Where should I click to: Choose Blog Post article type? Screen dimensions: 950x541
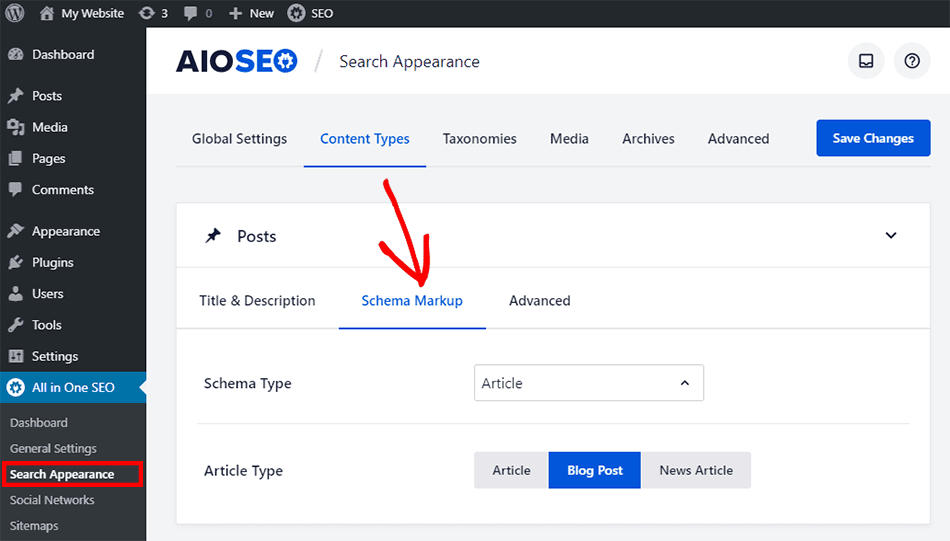[594, 470]
